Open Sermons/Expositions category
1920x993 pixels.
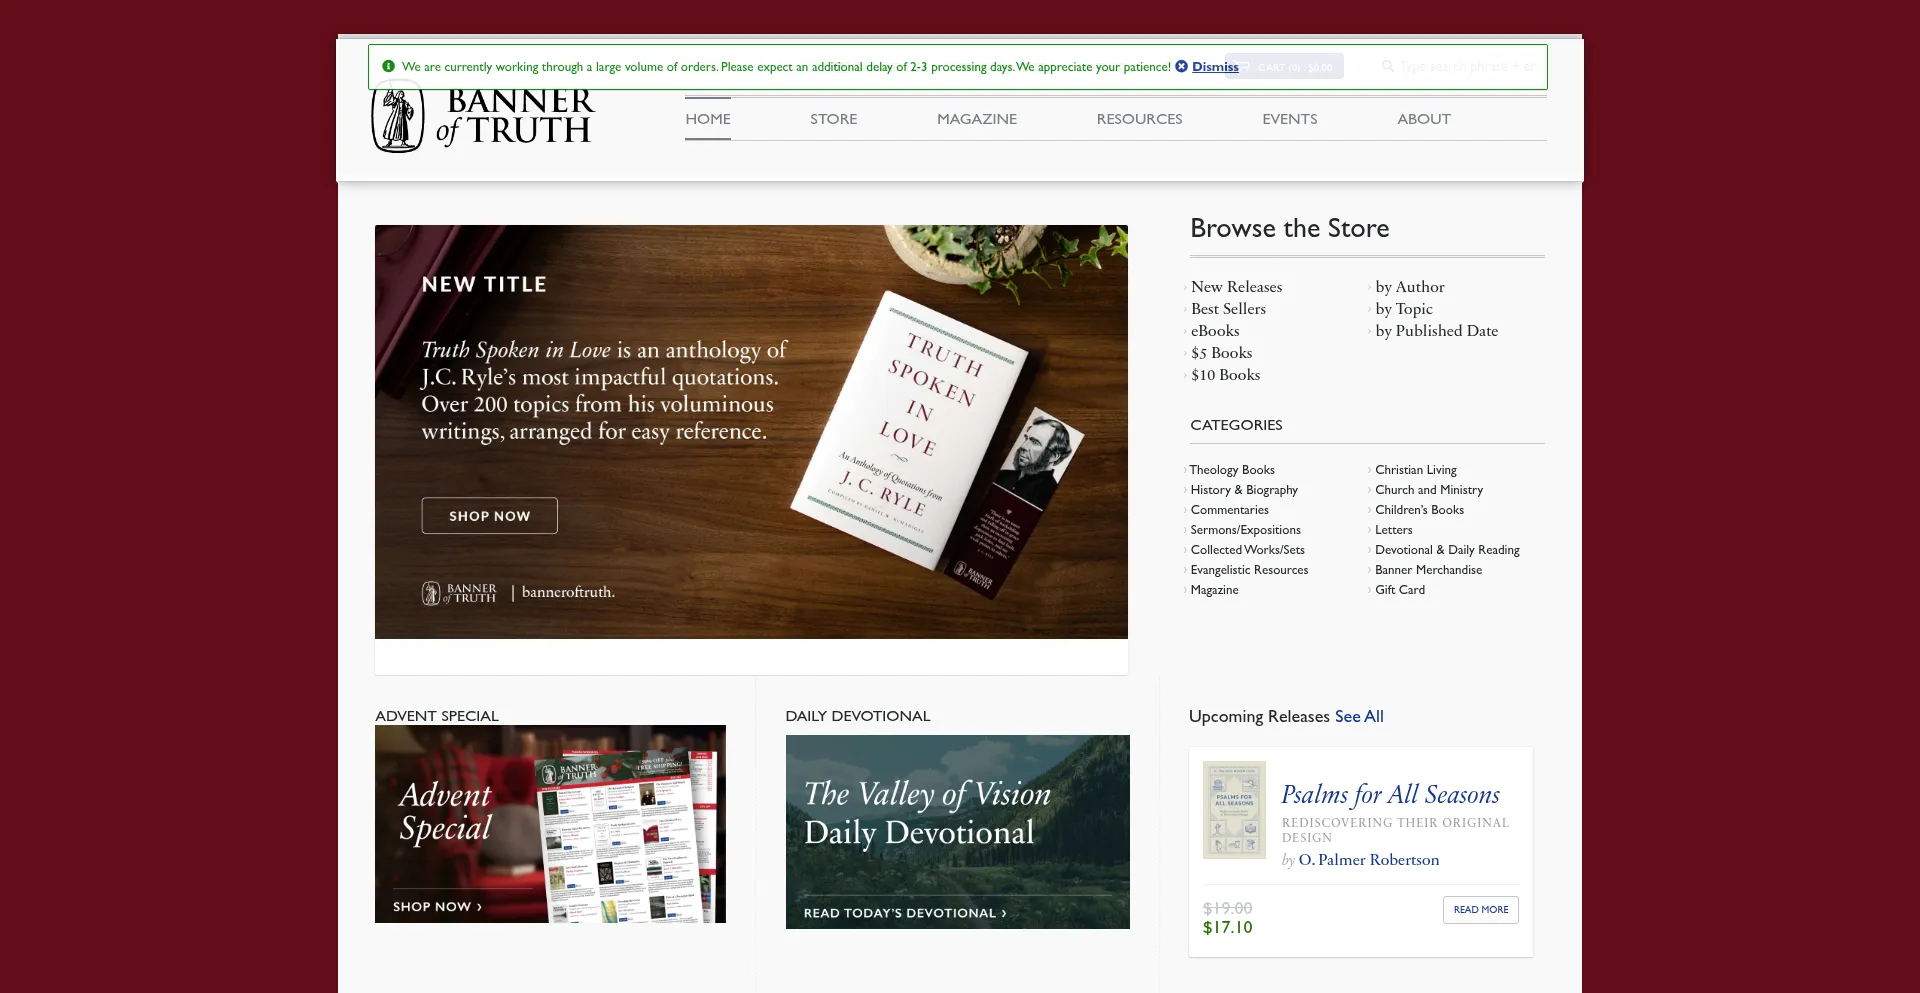pos(1245,530)
